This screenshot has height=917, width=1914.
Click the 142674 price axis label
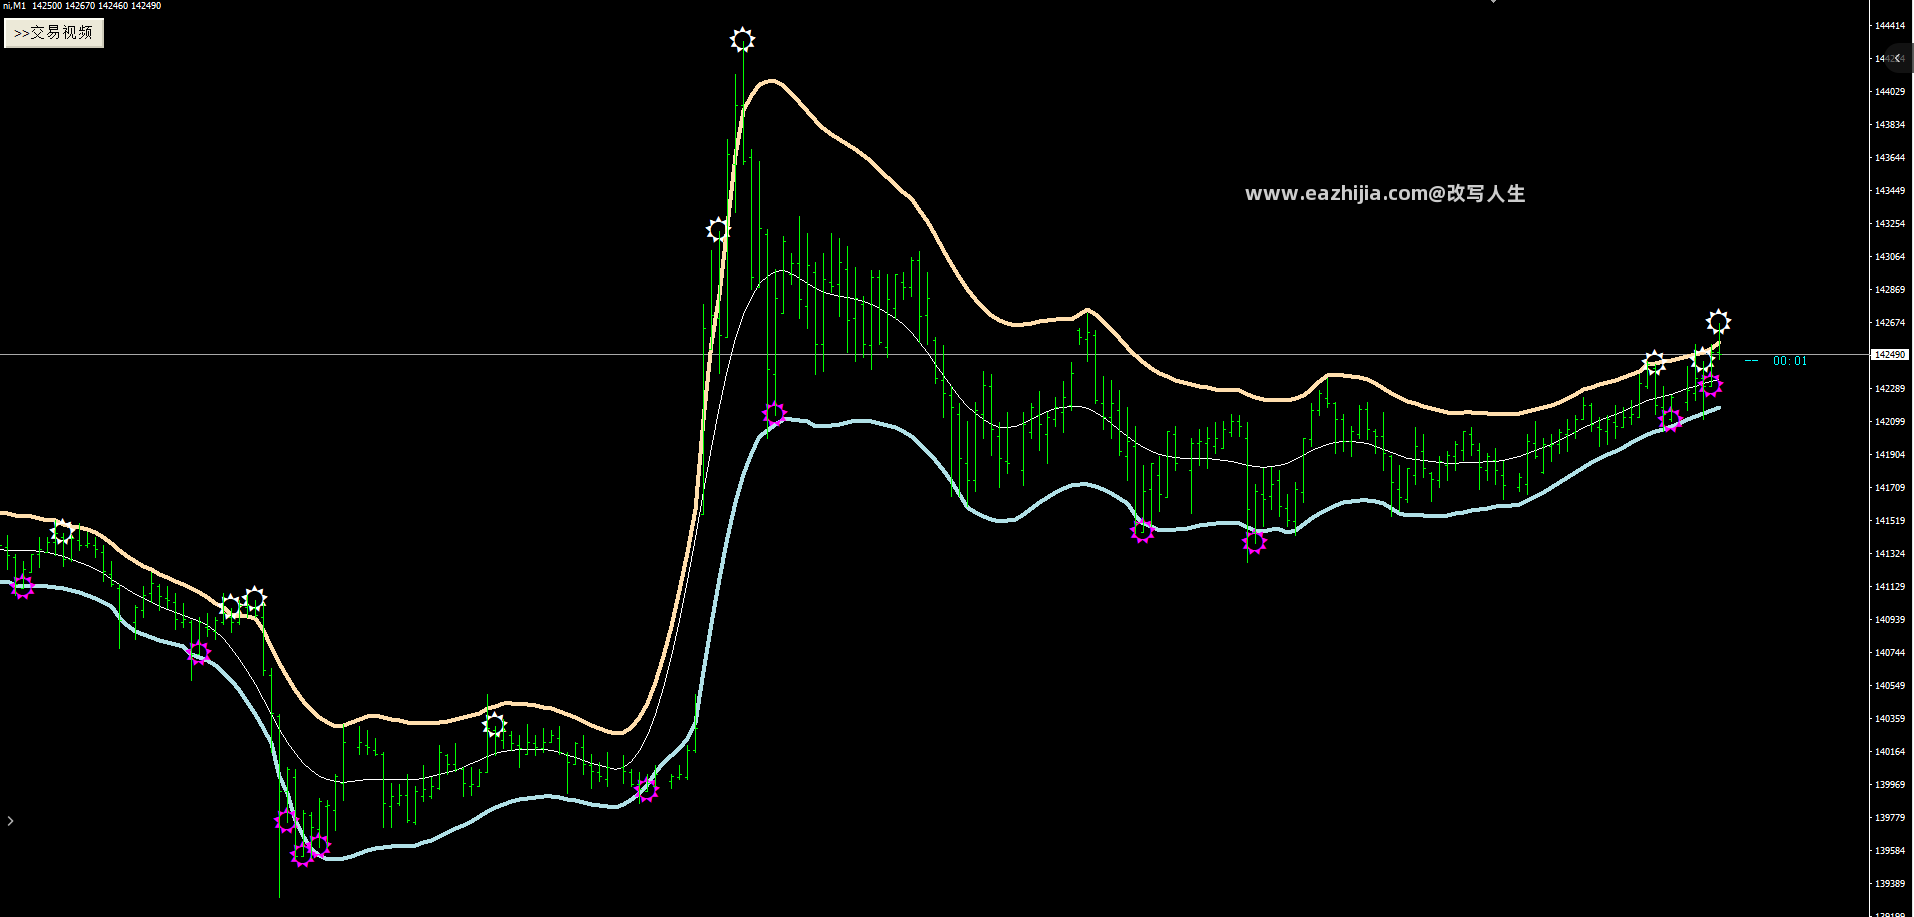1889,322
